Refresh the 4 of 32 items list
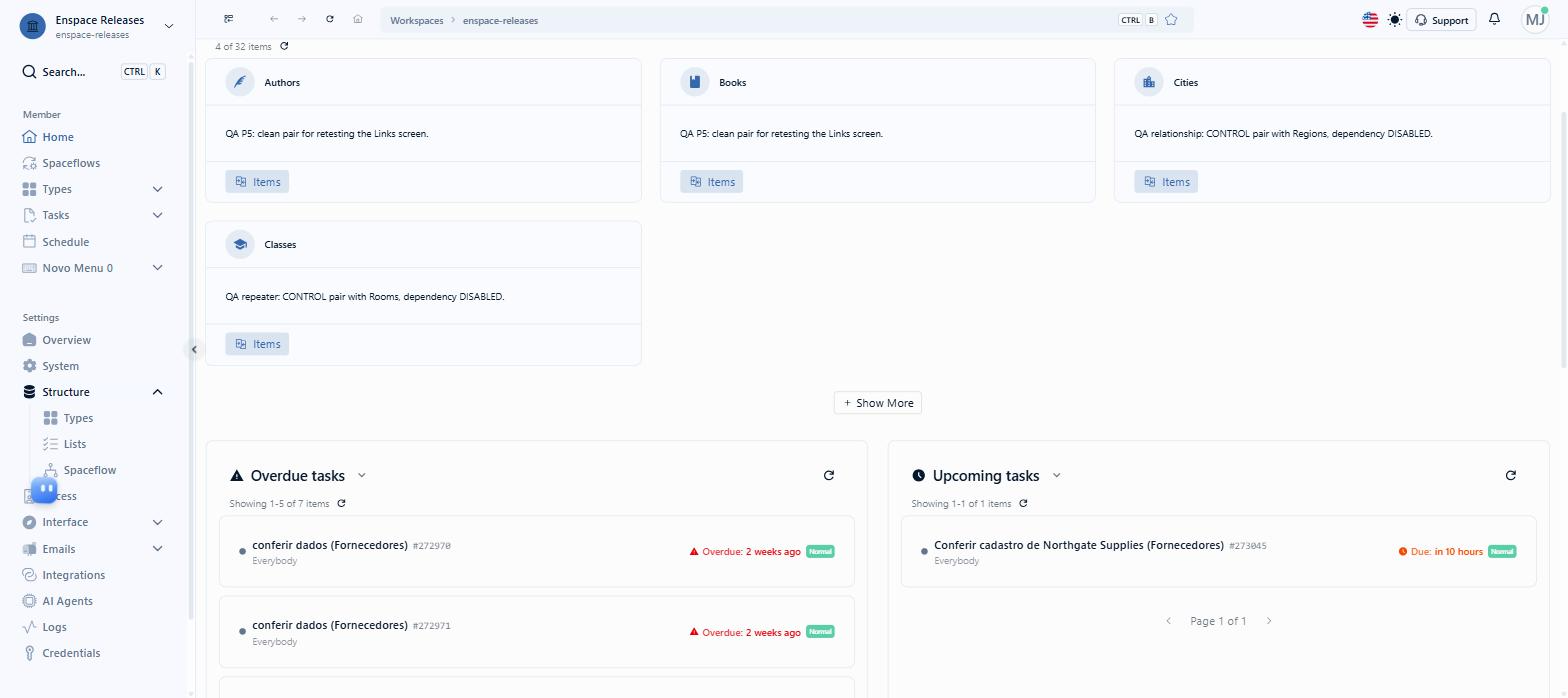The width and height of the screenshot is (1568, 698). pyautogui.click(x=284, y=46)
